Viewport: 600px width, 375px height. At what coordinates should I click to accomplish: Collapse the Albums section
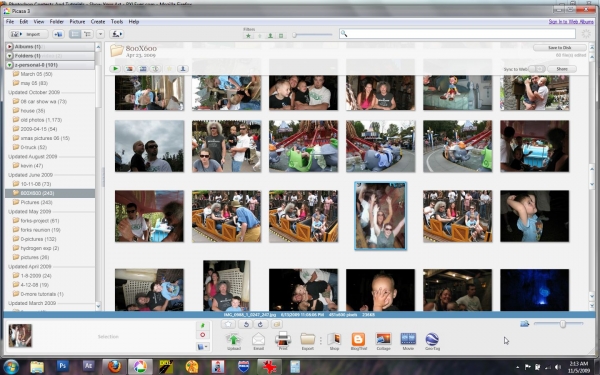[10, 47]
